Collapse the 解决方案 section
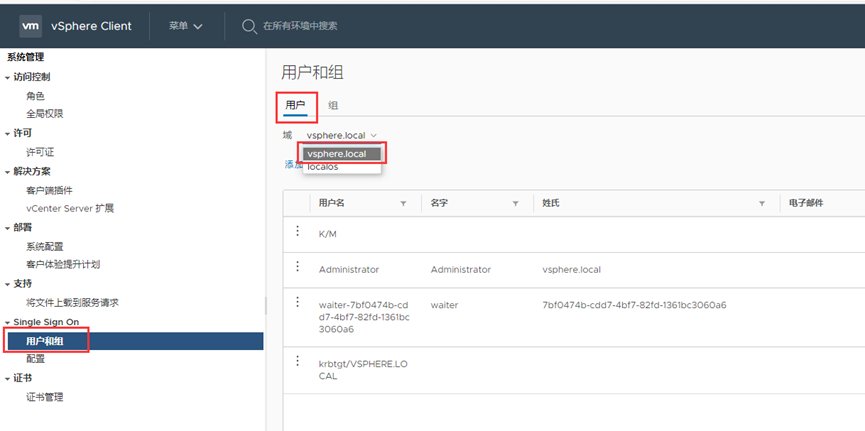 [x=7, y=172]
